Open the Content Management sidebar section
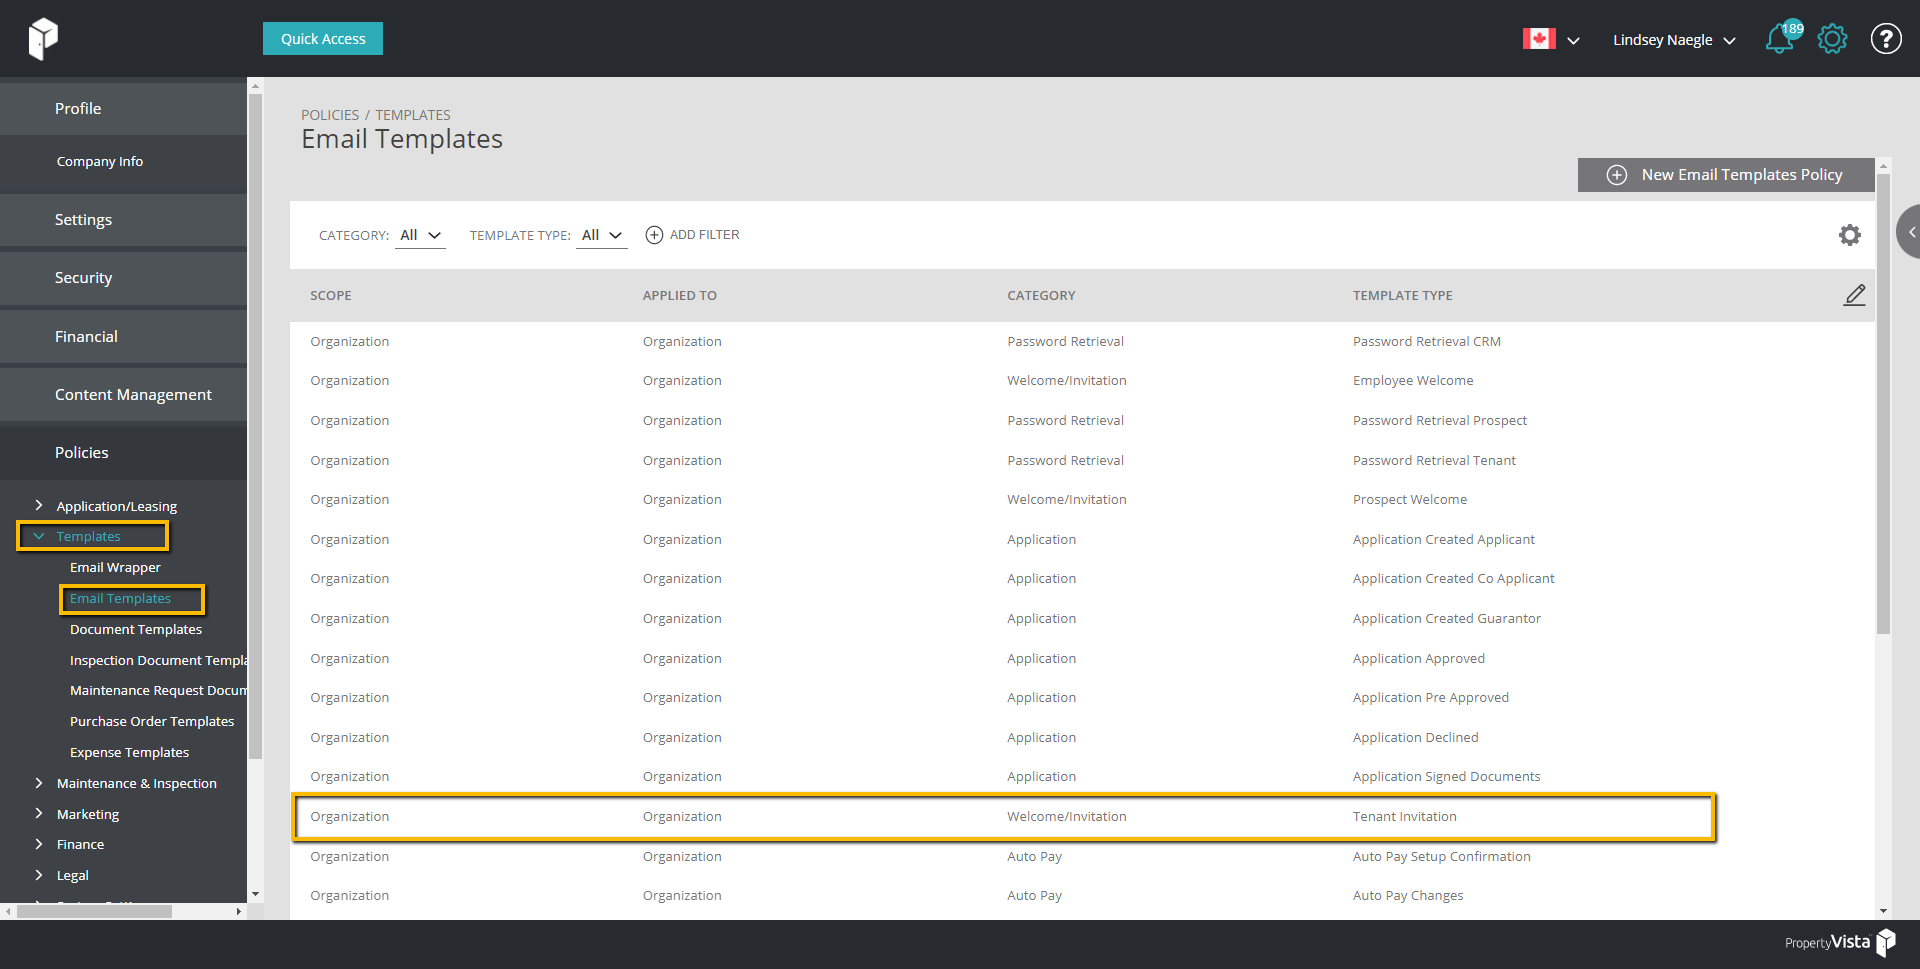Image resolution: width=1920 pixels, height=969 pixels. [123, 394]
